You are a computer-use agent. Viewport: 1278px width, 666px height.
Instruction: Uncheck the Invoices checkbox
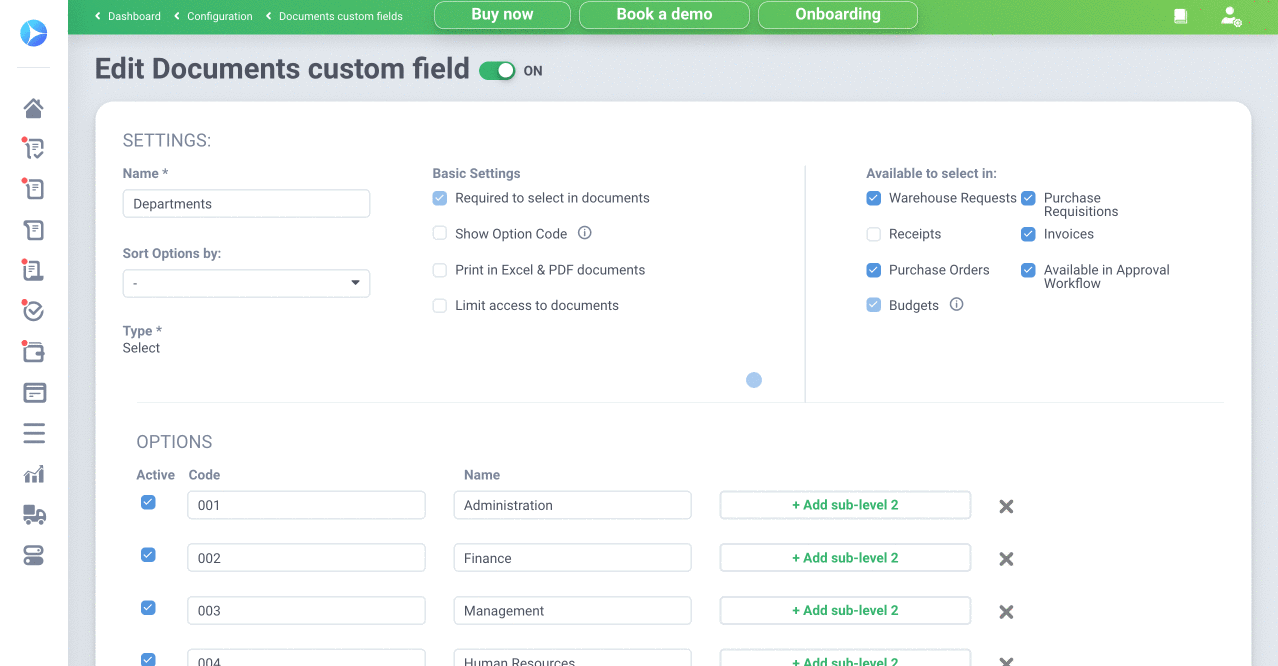coord(1028,234)
